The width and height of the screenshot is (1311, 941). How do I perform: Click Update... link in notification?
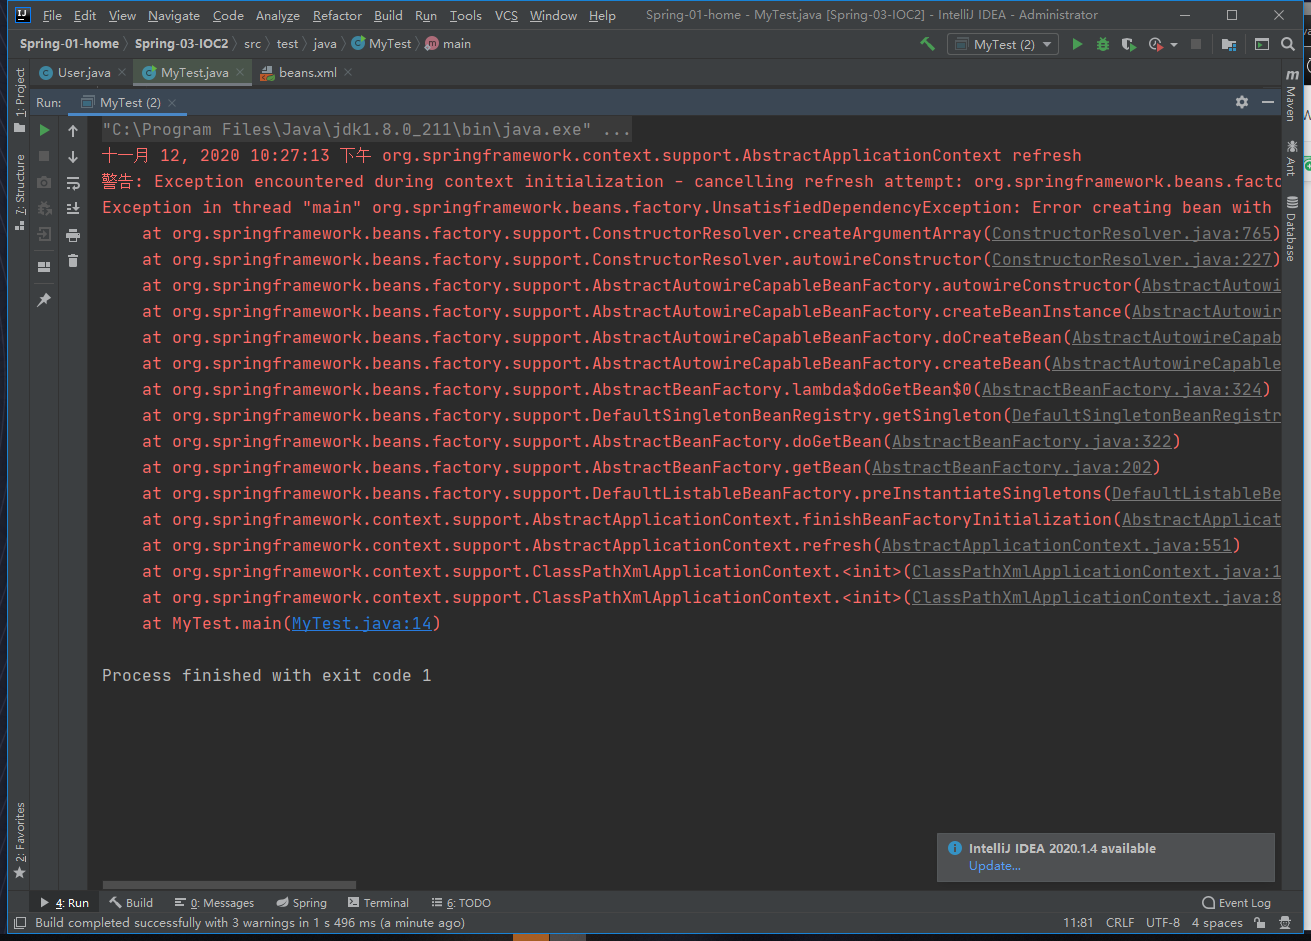tap(994, 866)
